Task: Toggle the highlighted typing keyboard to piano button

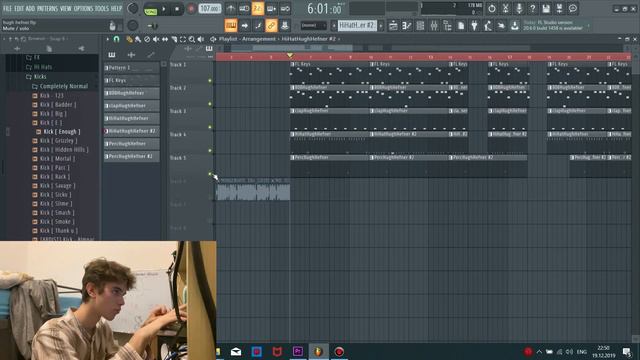Action: pyautogui.click(x=231, y=26)
